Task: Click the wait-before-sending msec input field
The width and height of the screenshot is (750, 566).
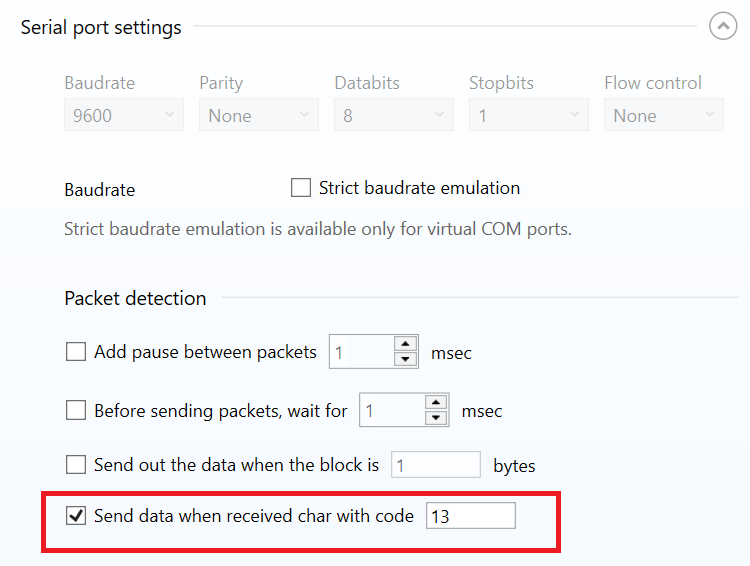Action: (391, 410)
